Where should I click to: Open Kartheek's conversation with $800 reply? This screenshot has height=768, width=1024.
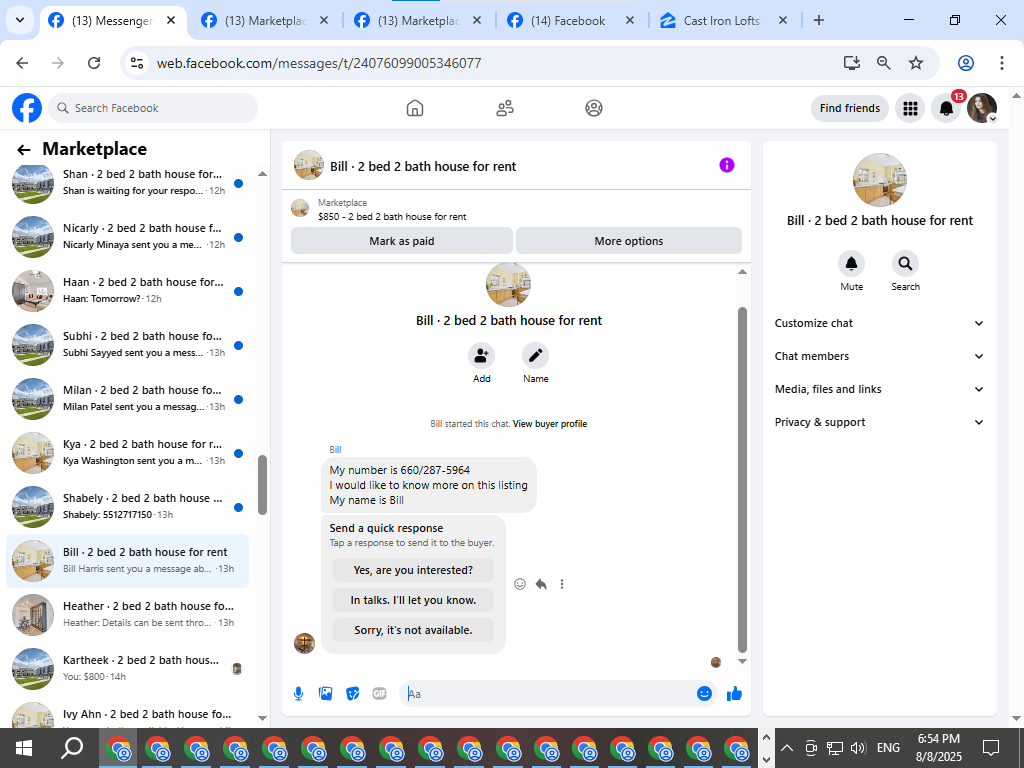127,669
